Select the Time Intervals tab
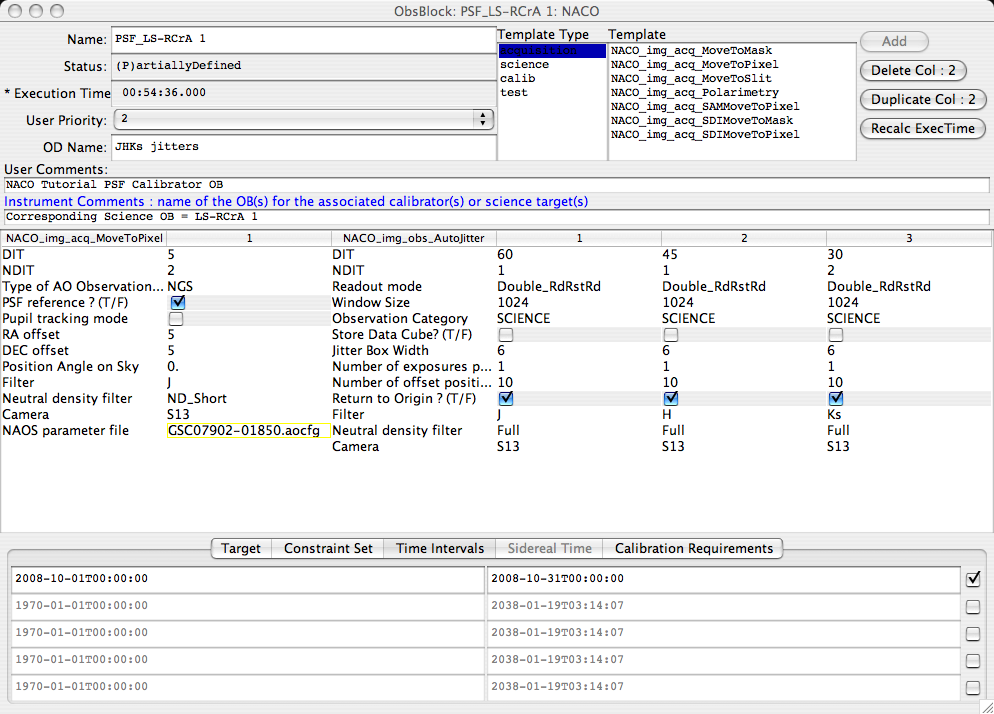 [x=440, y=548]
